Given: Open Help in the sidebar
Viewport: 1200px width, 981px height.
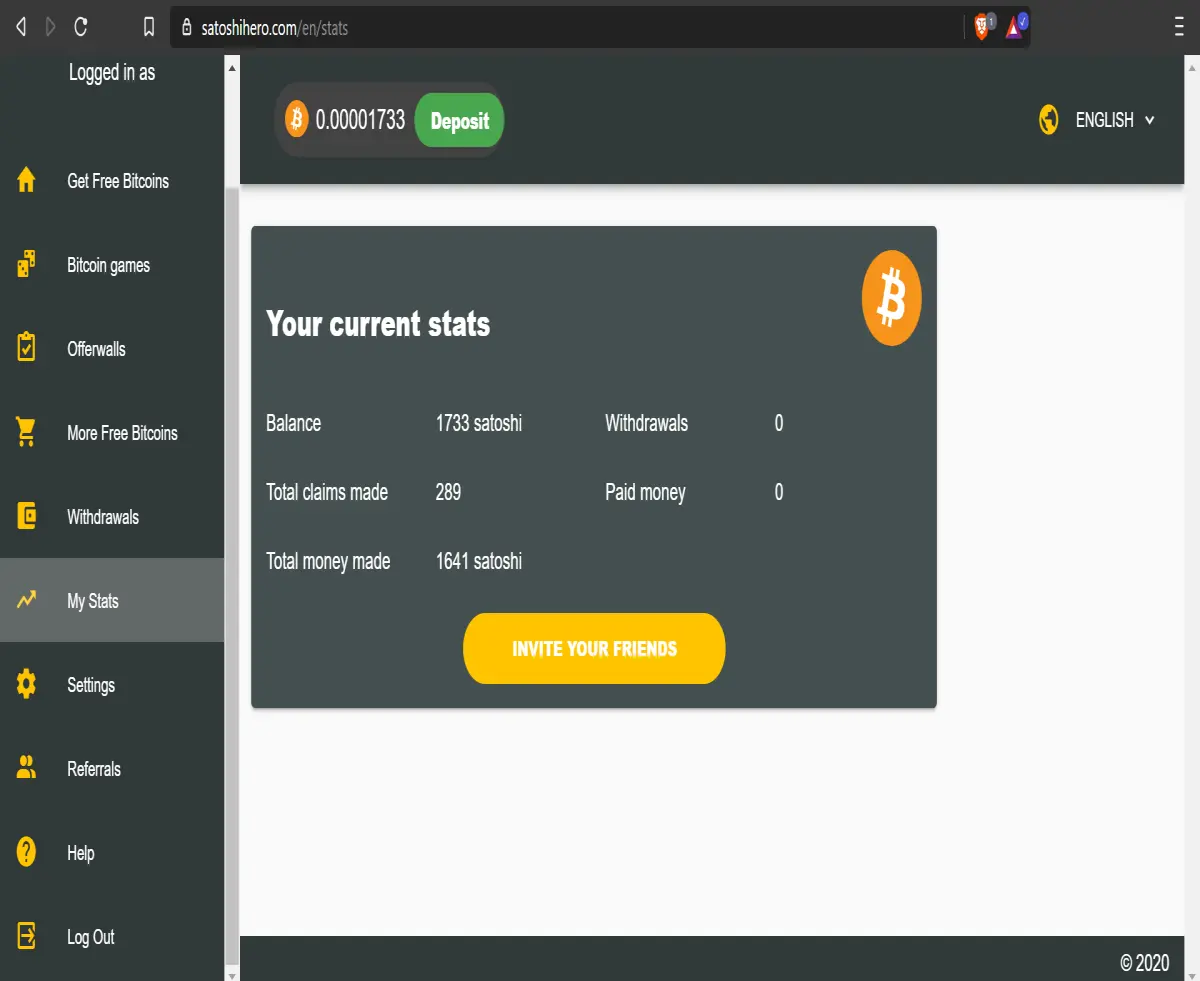Looking at the screenshot, I should (112, 853).
